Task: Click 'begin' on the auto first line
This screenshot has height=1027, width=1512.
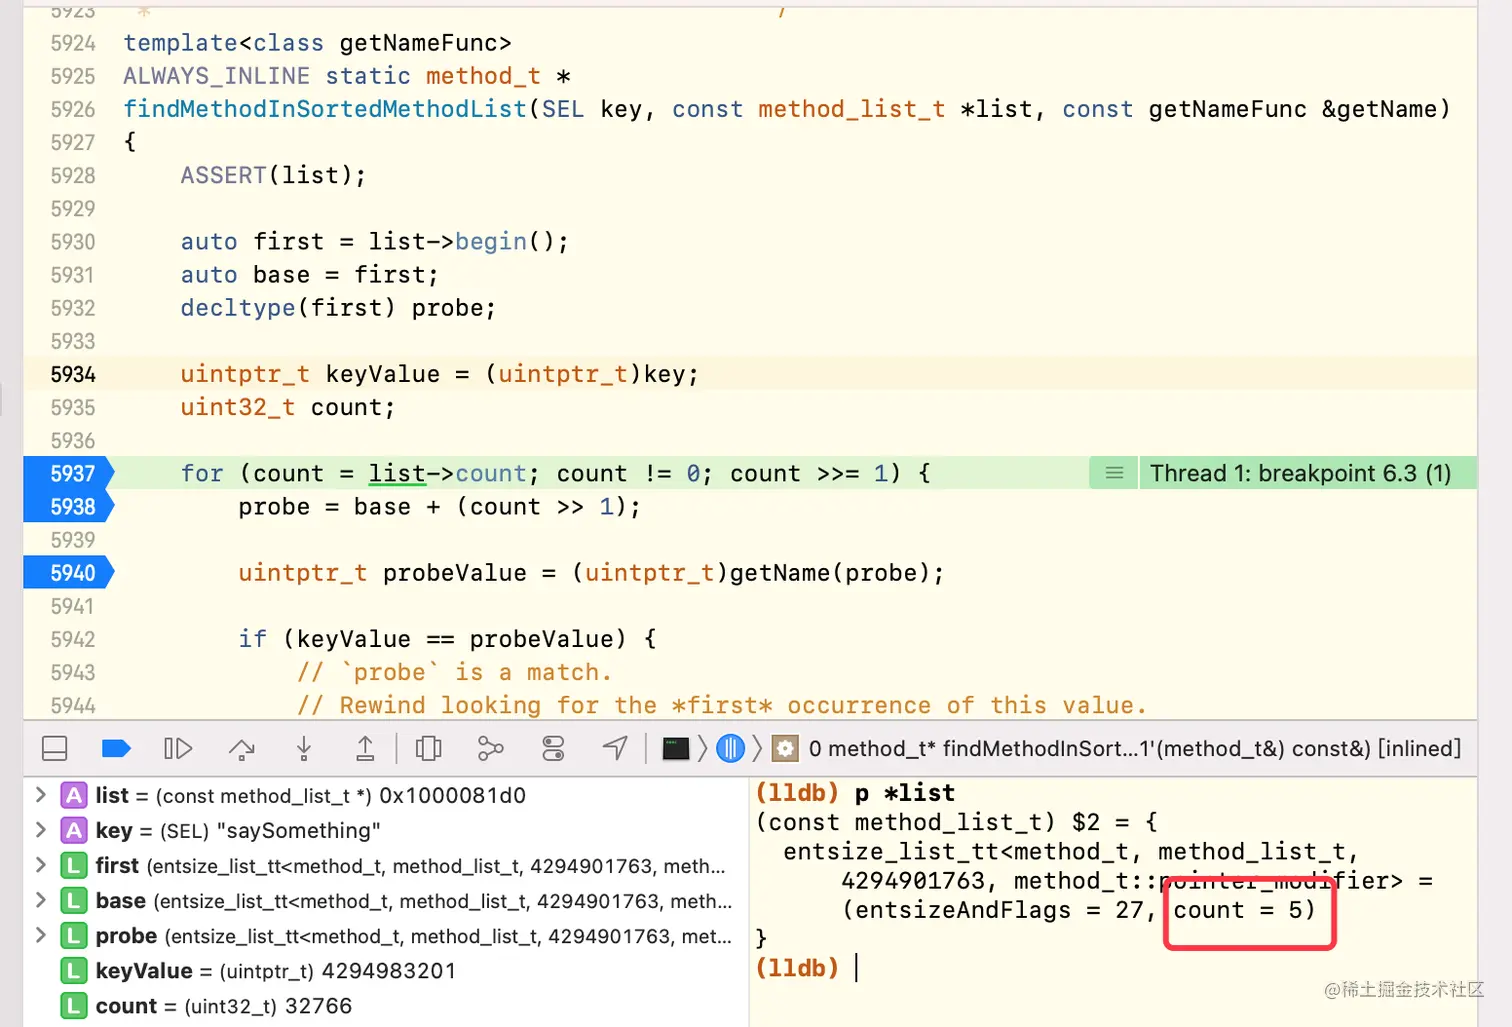Action: point(490,241)
